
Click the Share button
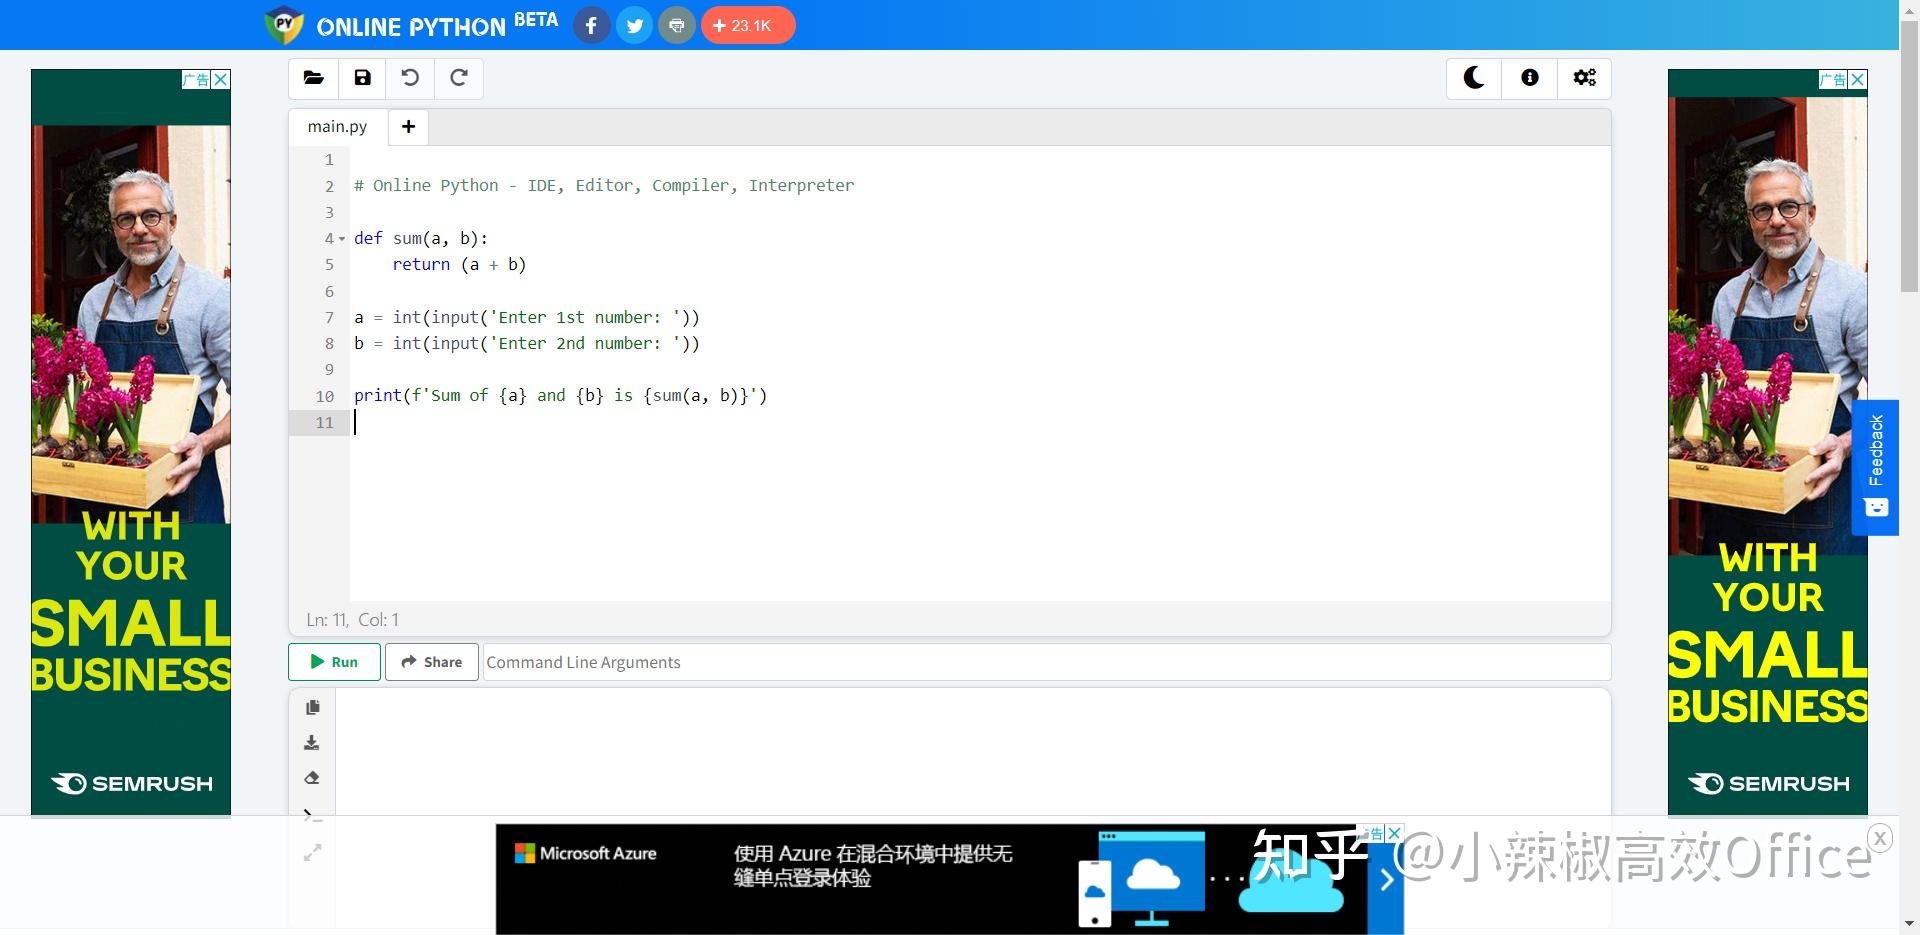point(432,662)
